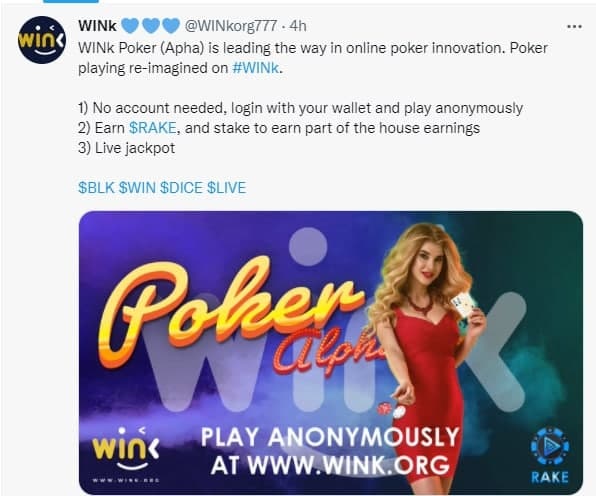Screen dimensions: 596x496
Task: Open the #WINk hashtag
Action: [255, 68]
